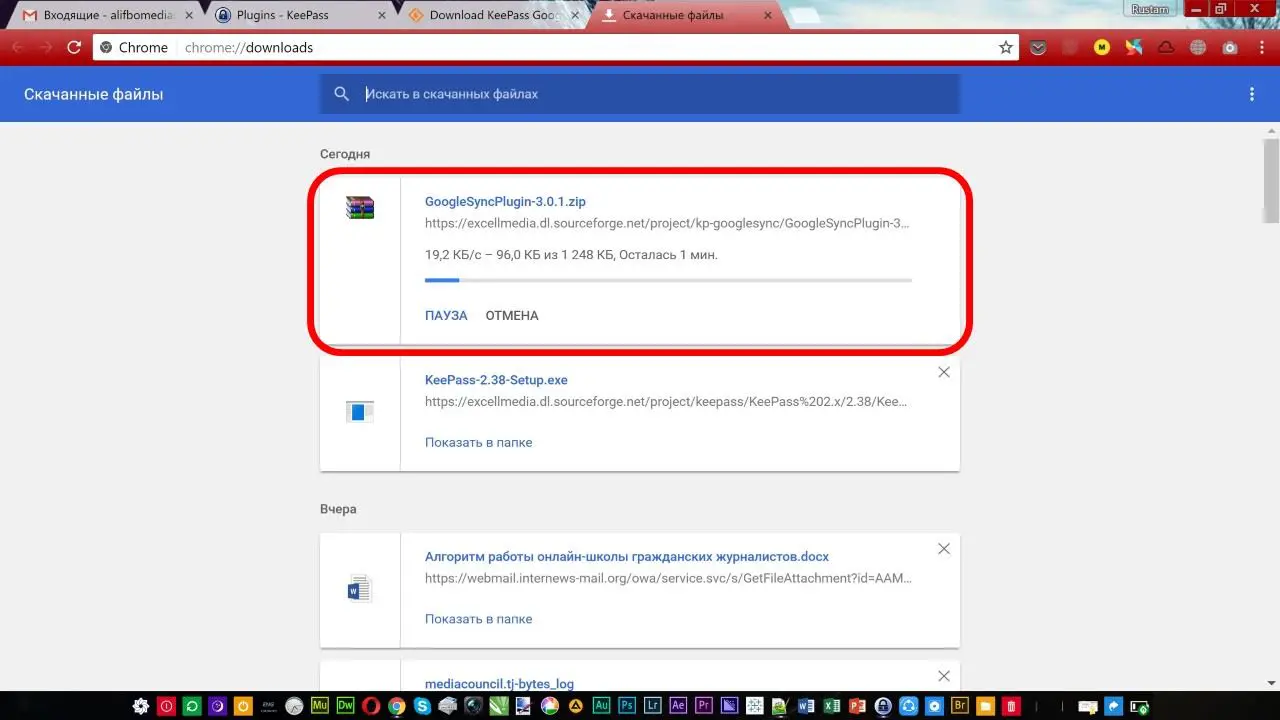The image size is (1280, 720).
Task: Open Adobe Muse from the taskbar
Action: pyautogui.click(x=320, y=706)
